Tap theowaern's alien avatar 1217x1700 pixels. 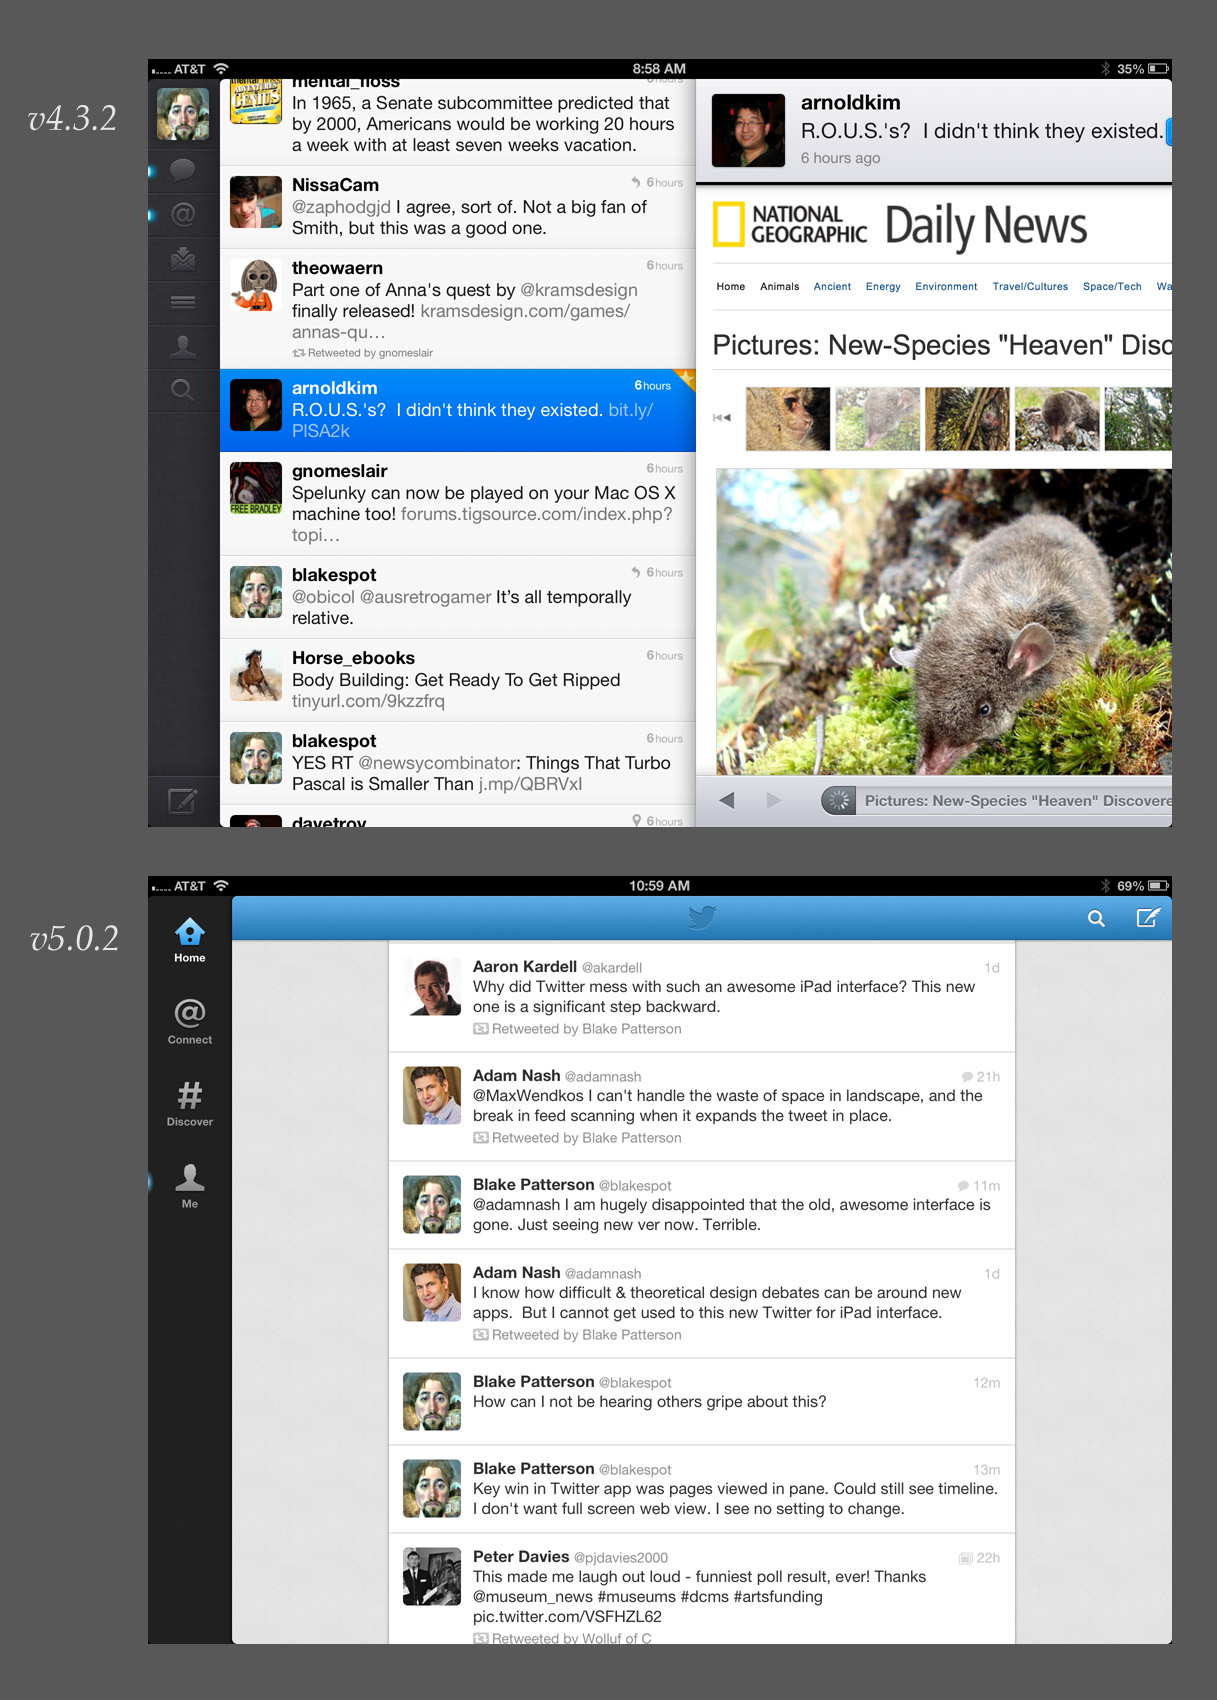256,285
